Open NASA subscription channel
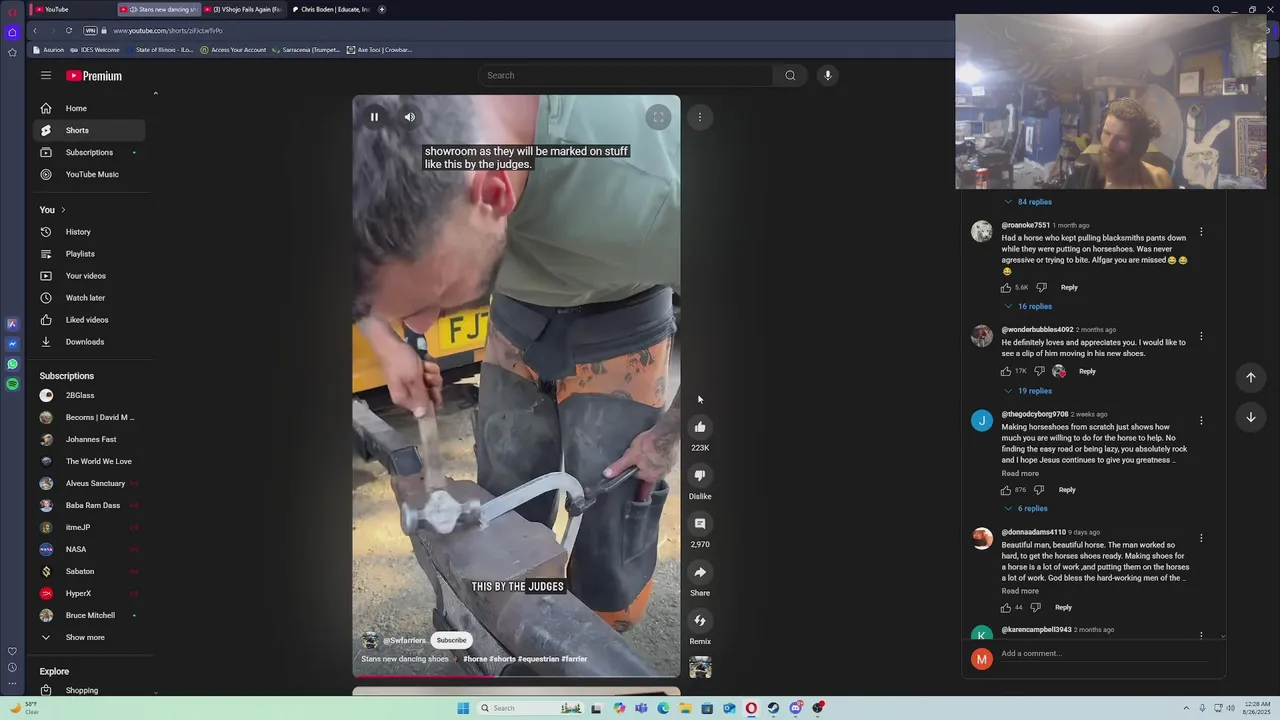The height and width of the screenshot is (720, 1280). click(90, 549)
